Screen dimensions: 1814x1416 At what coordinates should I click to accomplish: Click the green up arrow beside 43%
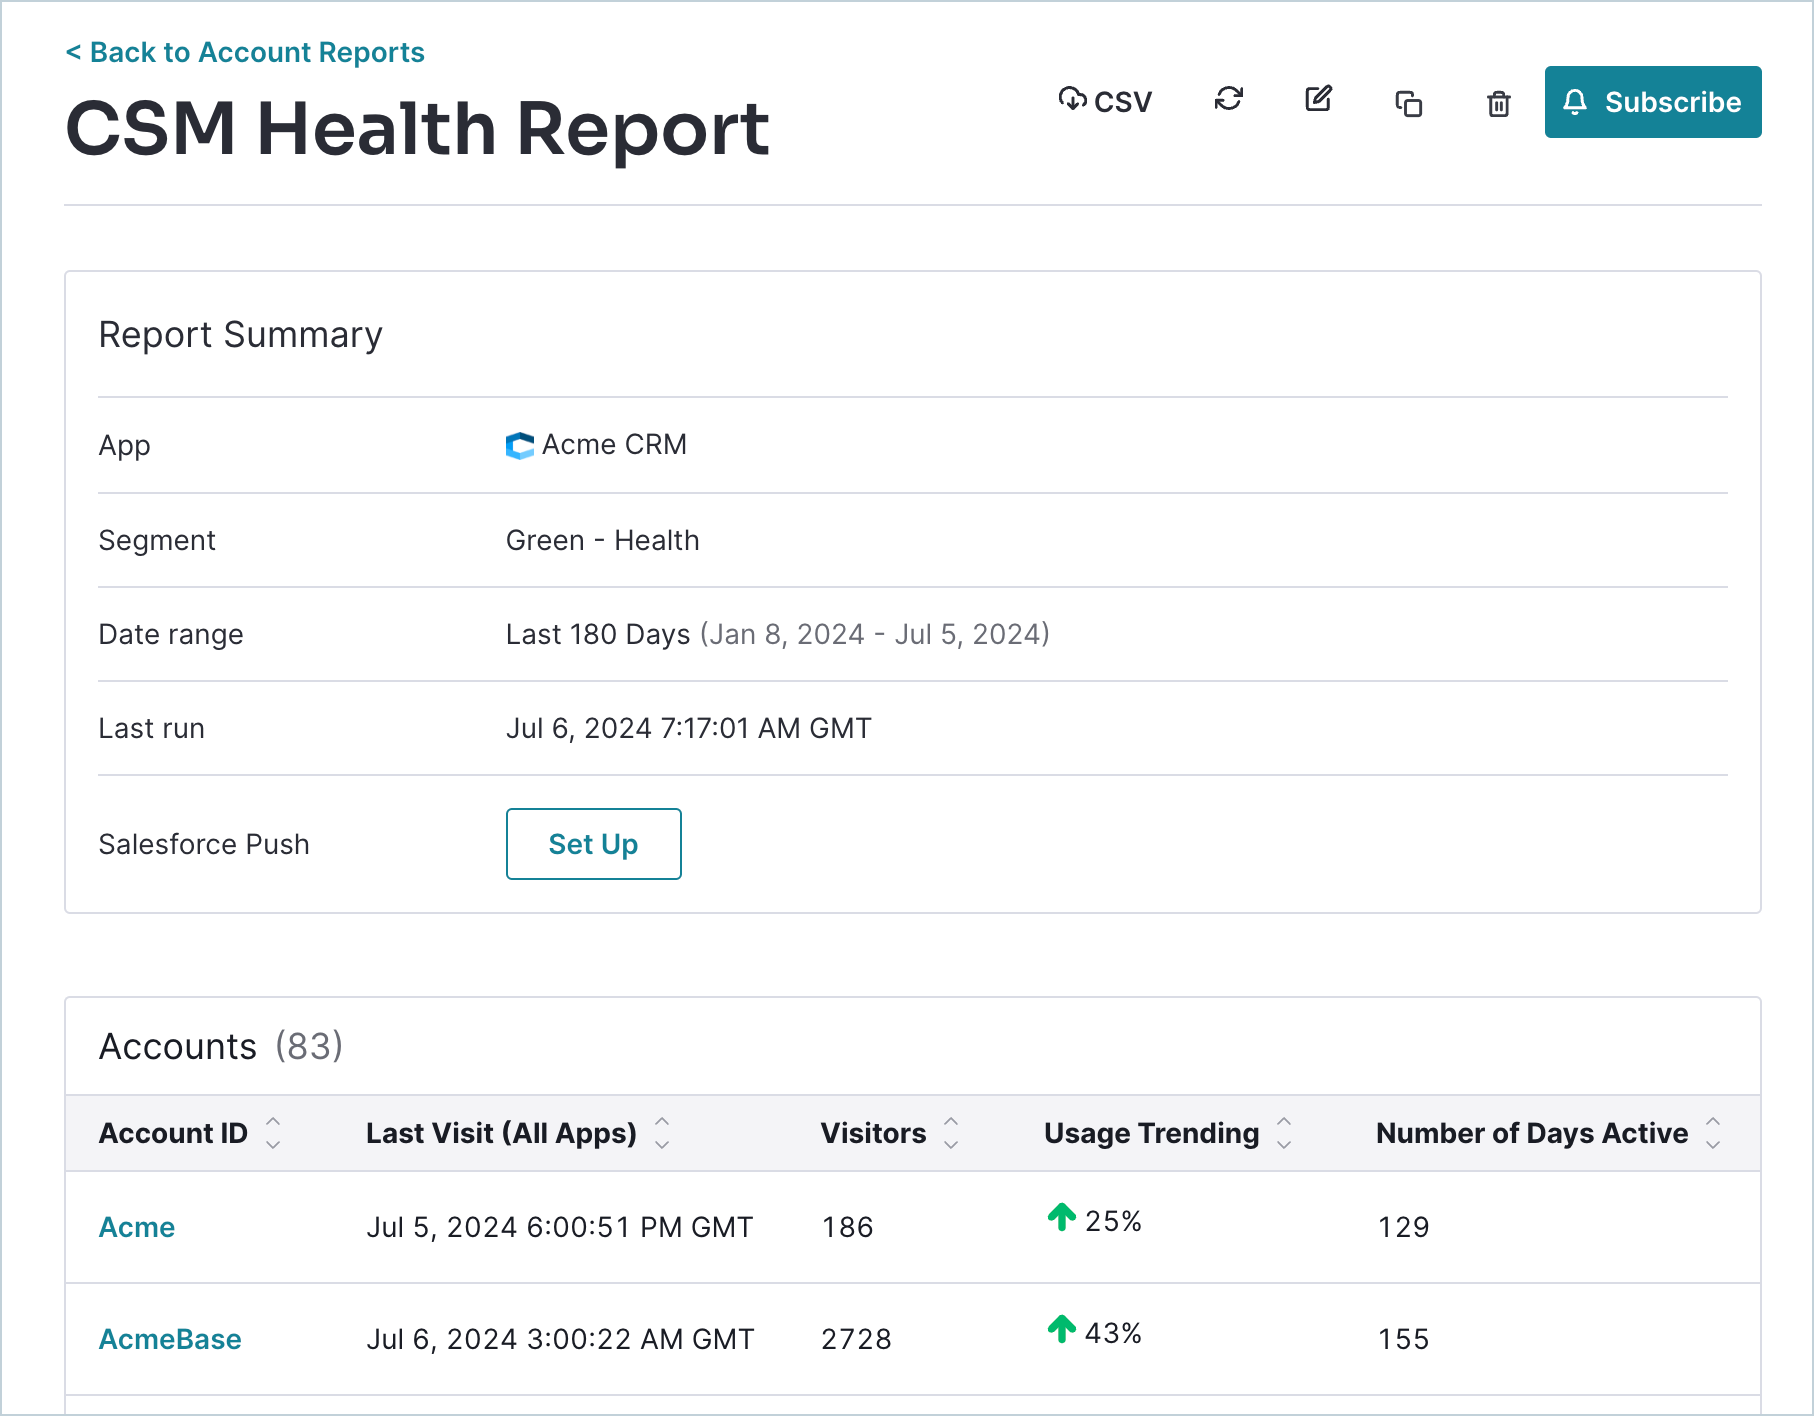point(1061,1330)
